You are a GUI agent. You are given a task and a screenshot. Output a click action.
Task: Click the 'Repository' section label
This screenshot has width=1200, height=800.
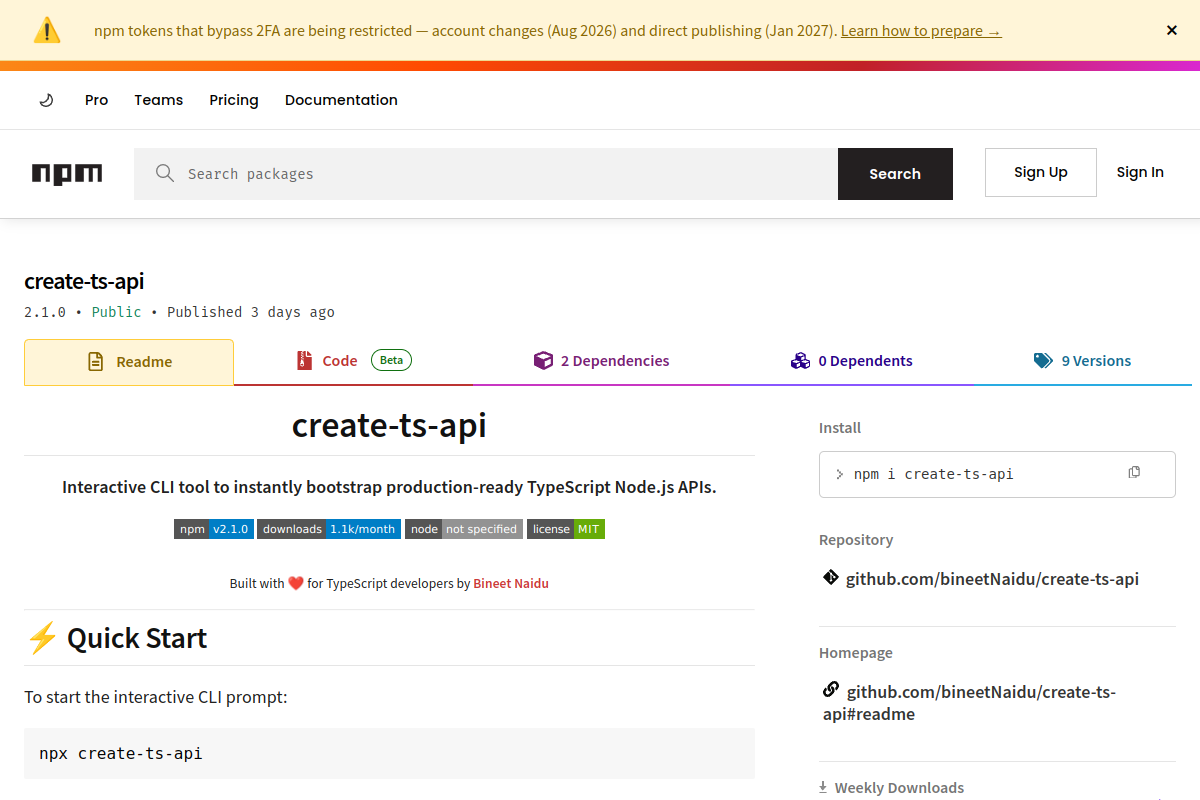click(856, 540)
